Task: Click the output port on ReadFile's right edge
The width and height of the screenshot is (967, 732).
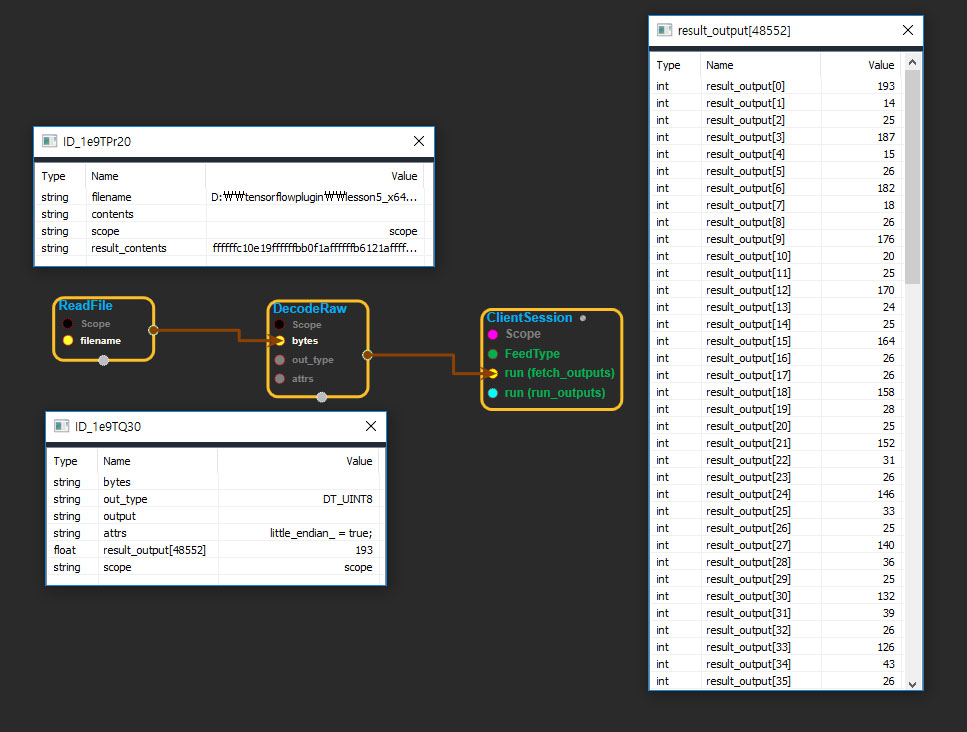Action: tap(152, 329)
